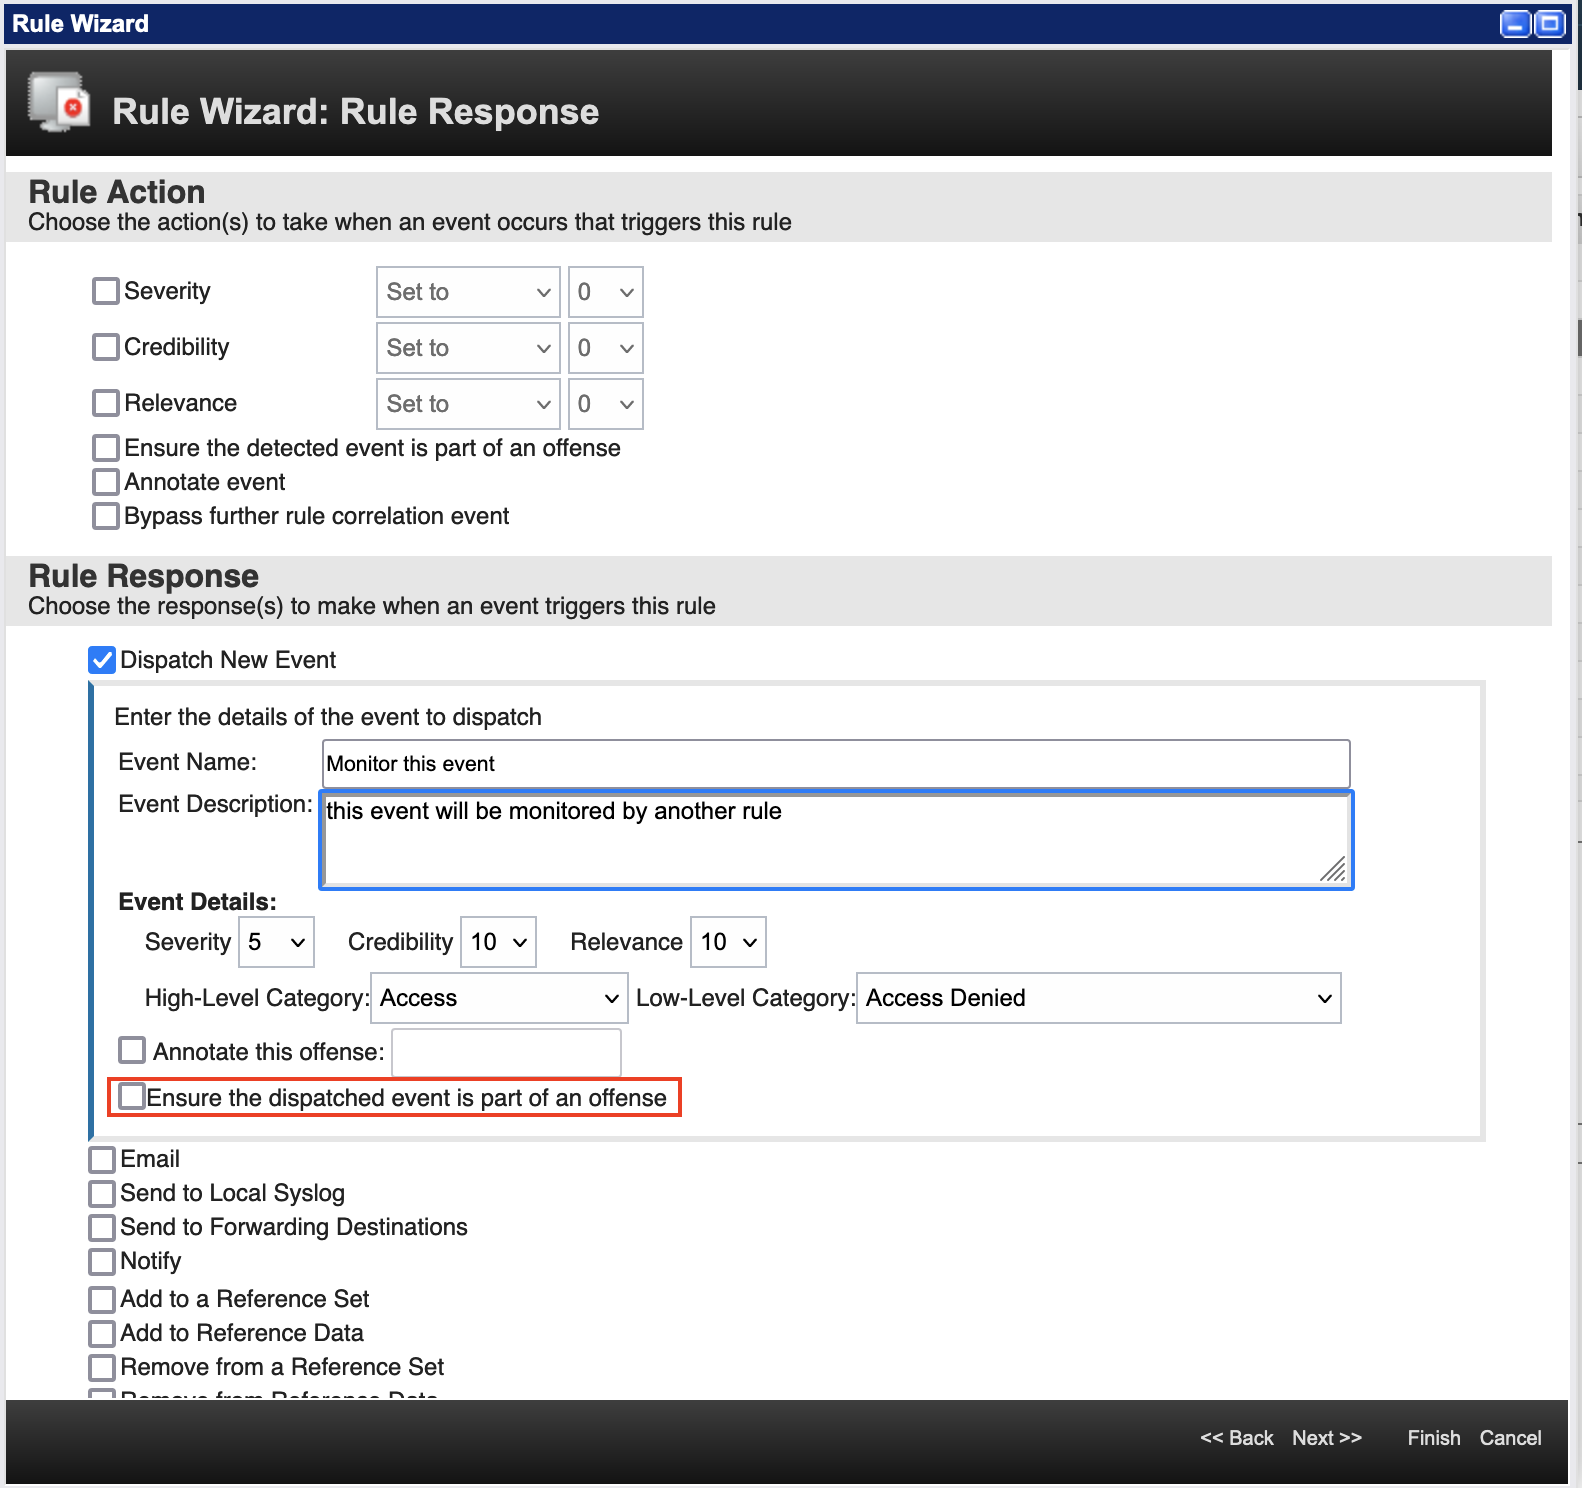
Task: Tick Add to Reference Data checkbox
Action: tap(102, 1334)
